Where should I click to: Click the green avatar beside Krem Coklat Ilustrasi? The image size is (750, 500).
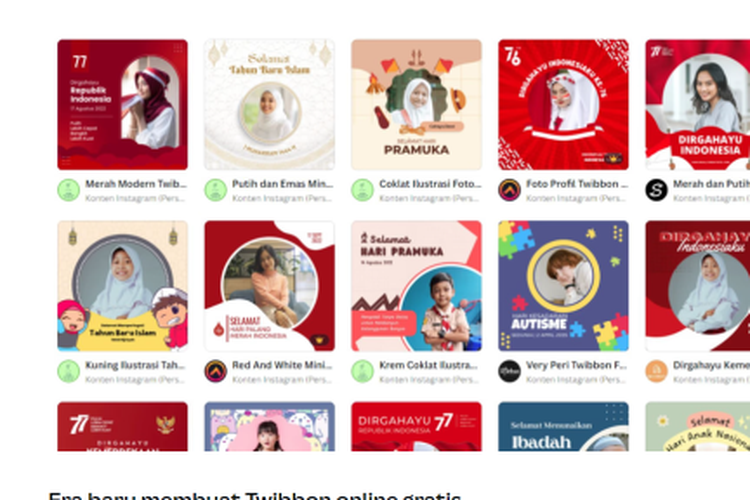click(363, 371)
